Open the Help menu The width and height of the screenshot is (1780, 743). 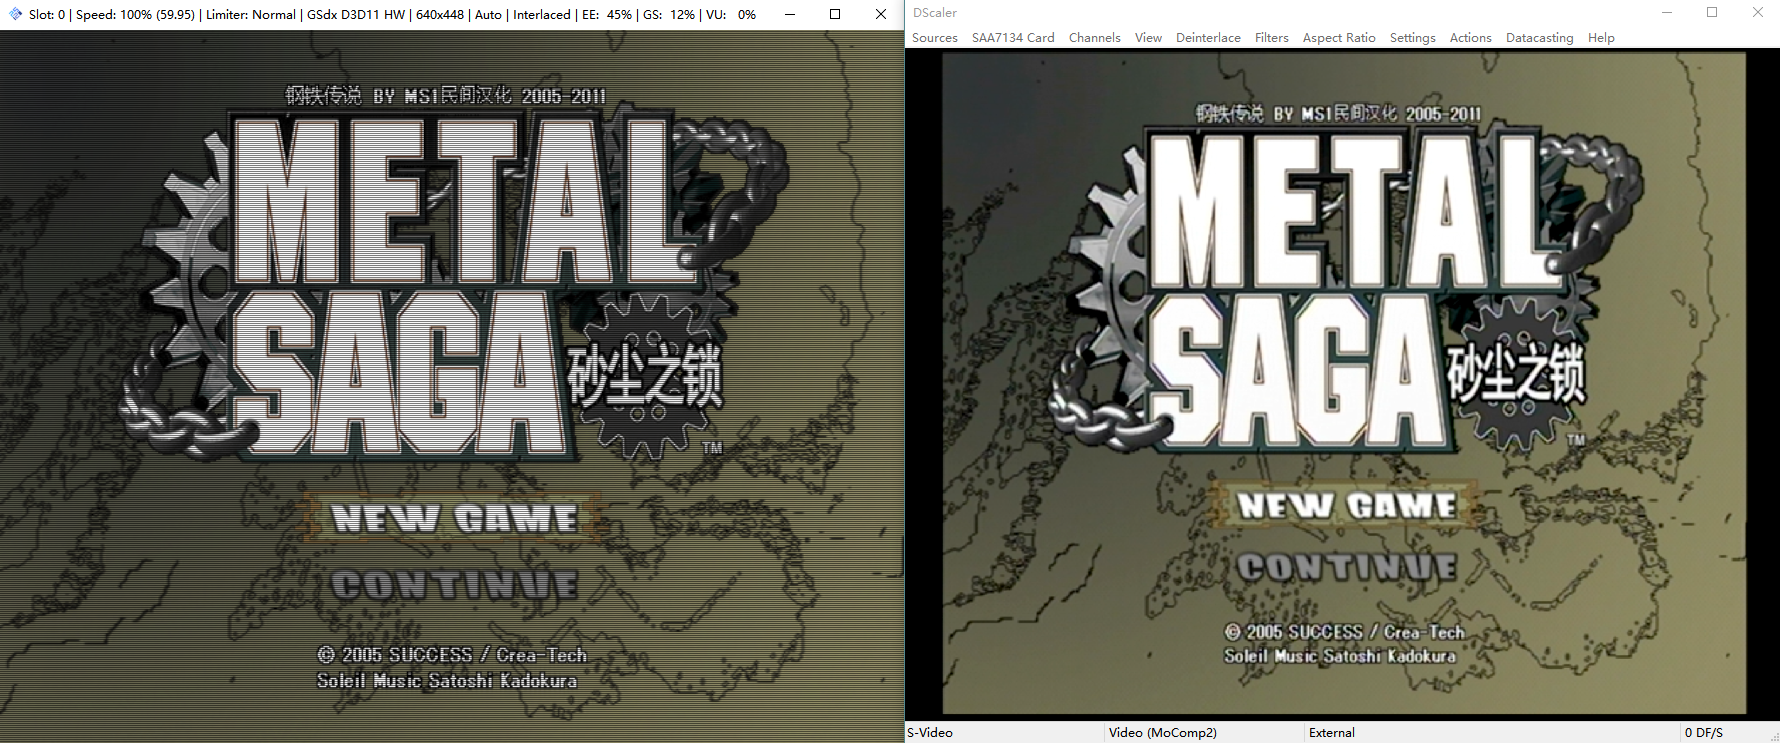(1601, 38)
